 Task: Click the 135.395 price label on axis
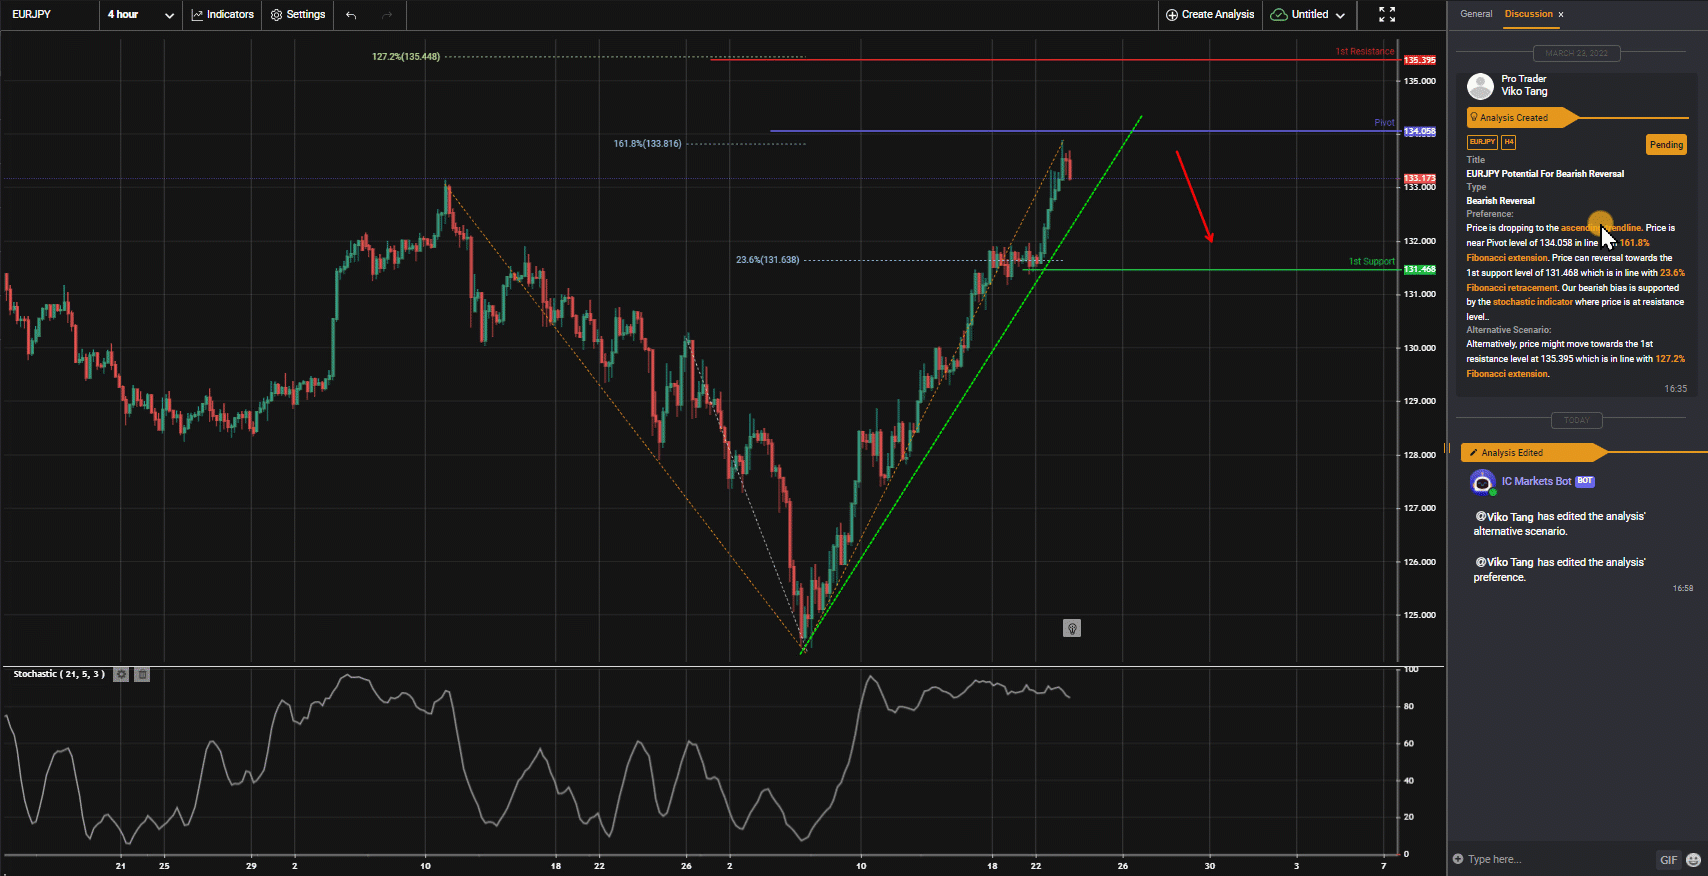point(1420,60)
